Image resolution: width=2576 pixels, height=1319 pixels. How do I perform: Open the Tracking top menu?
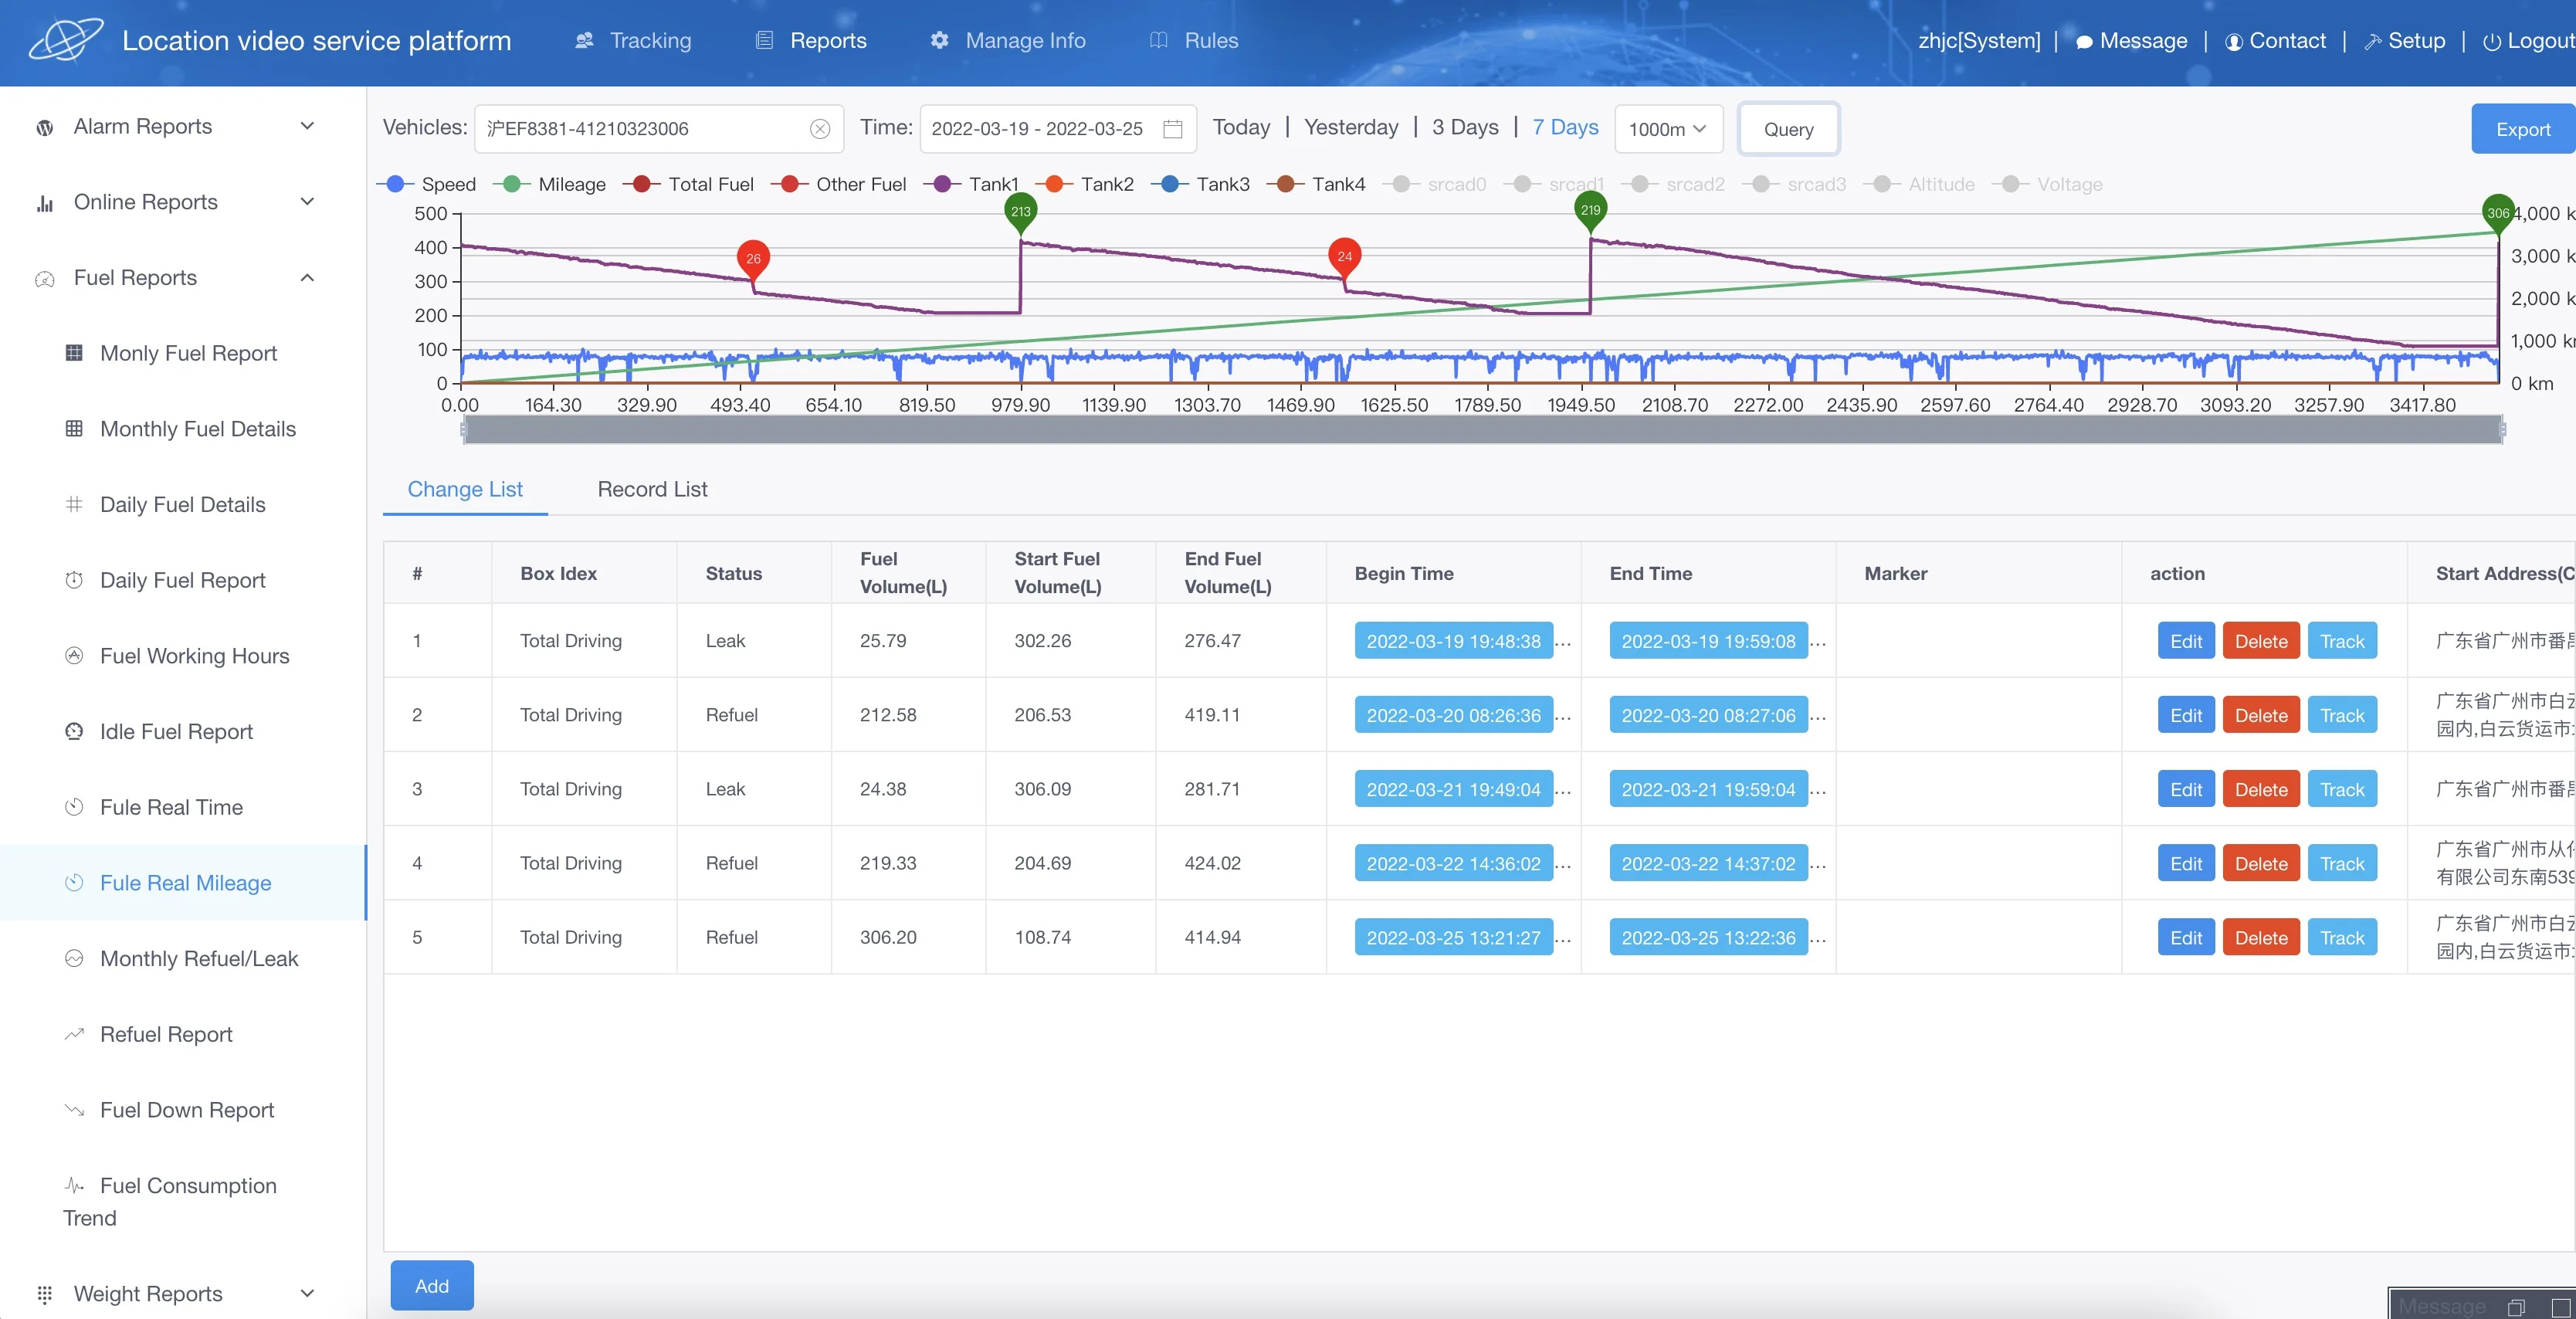(x=634, y=41)
